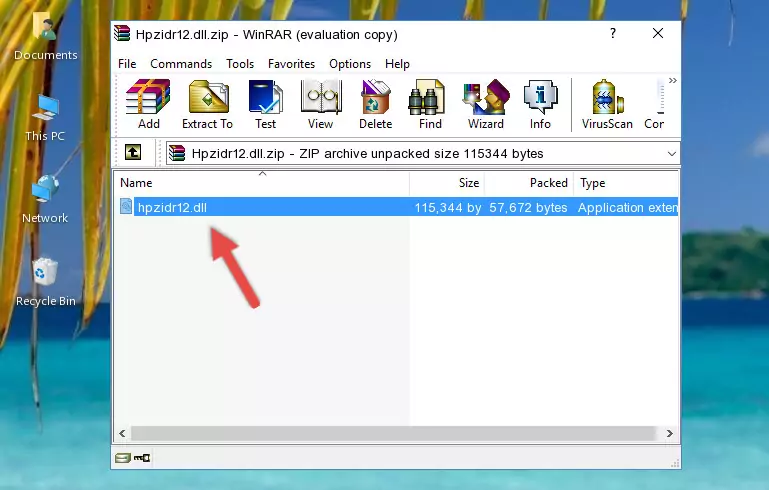Click the horizontal scrollbar thumb
Viewport: 769px width, 490px height.
[x=393, y=433]
